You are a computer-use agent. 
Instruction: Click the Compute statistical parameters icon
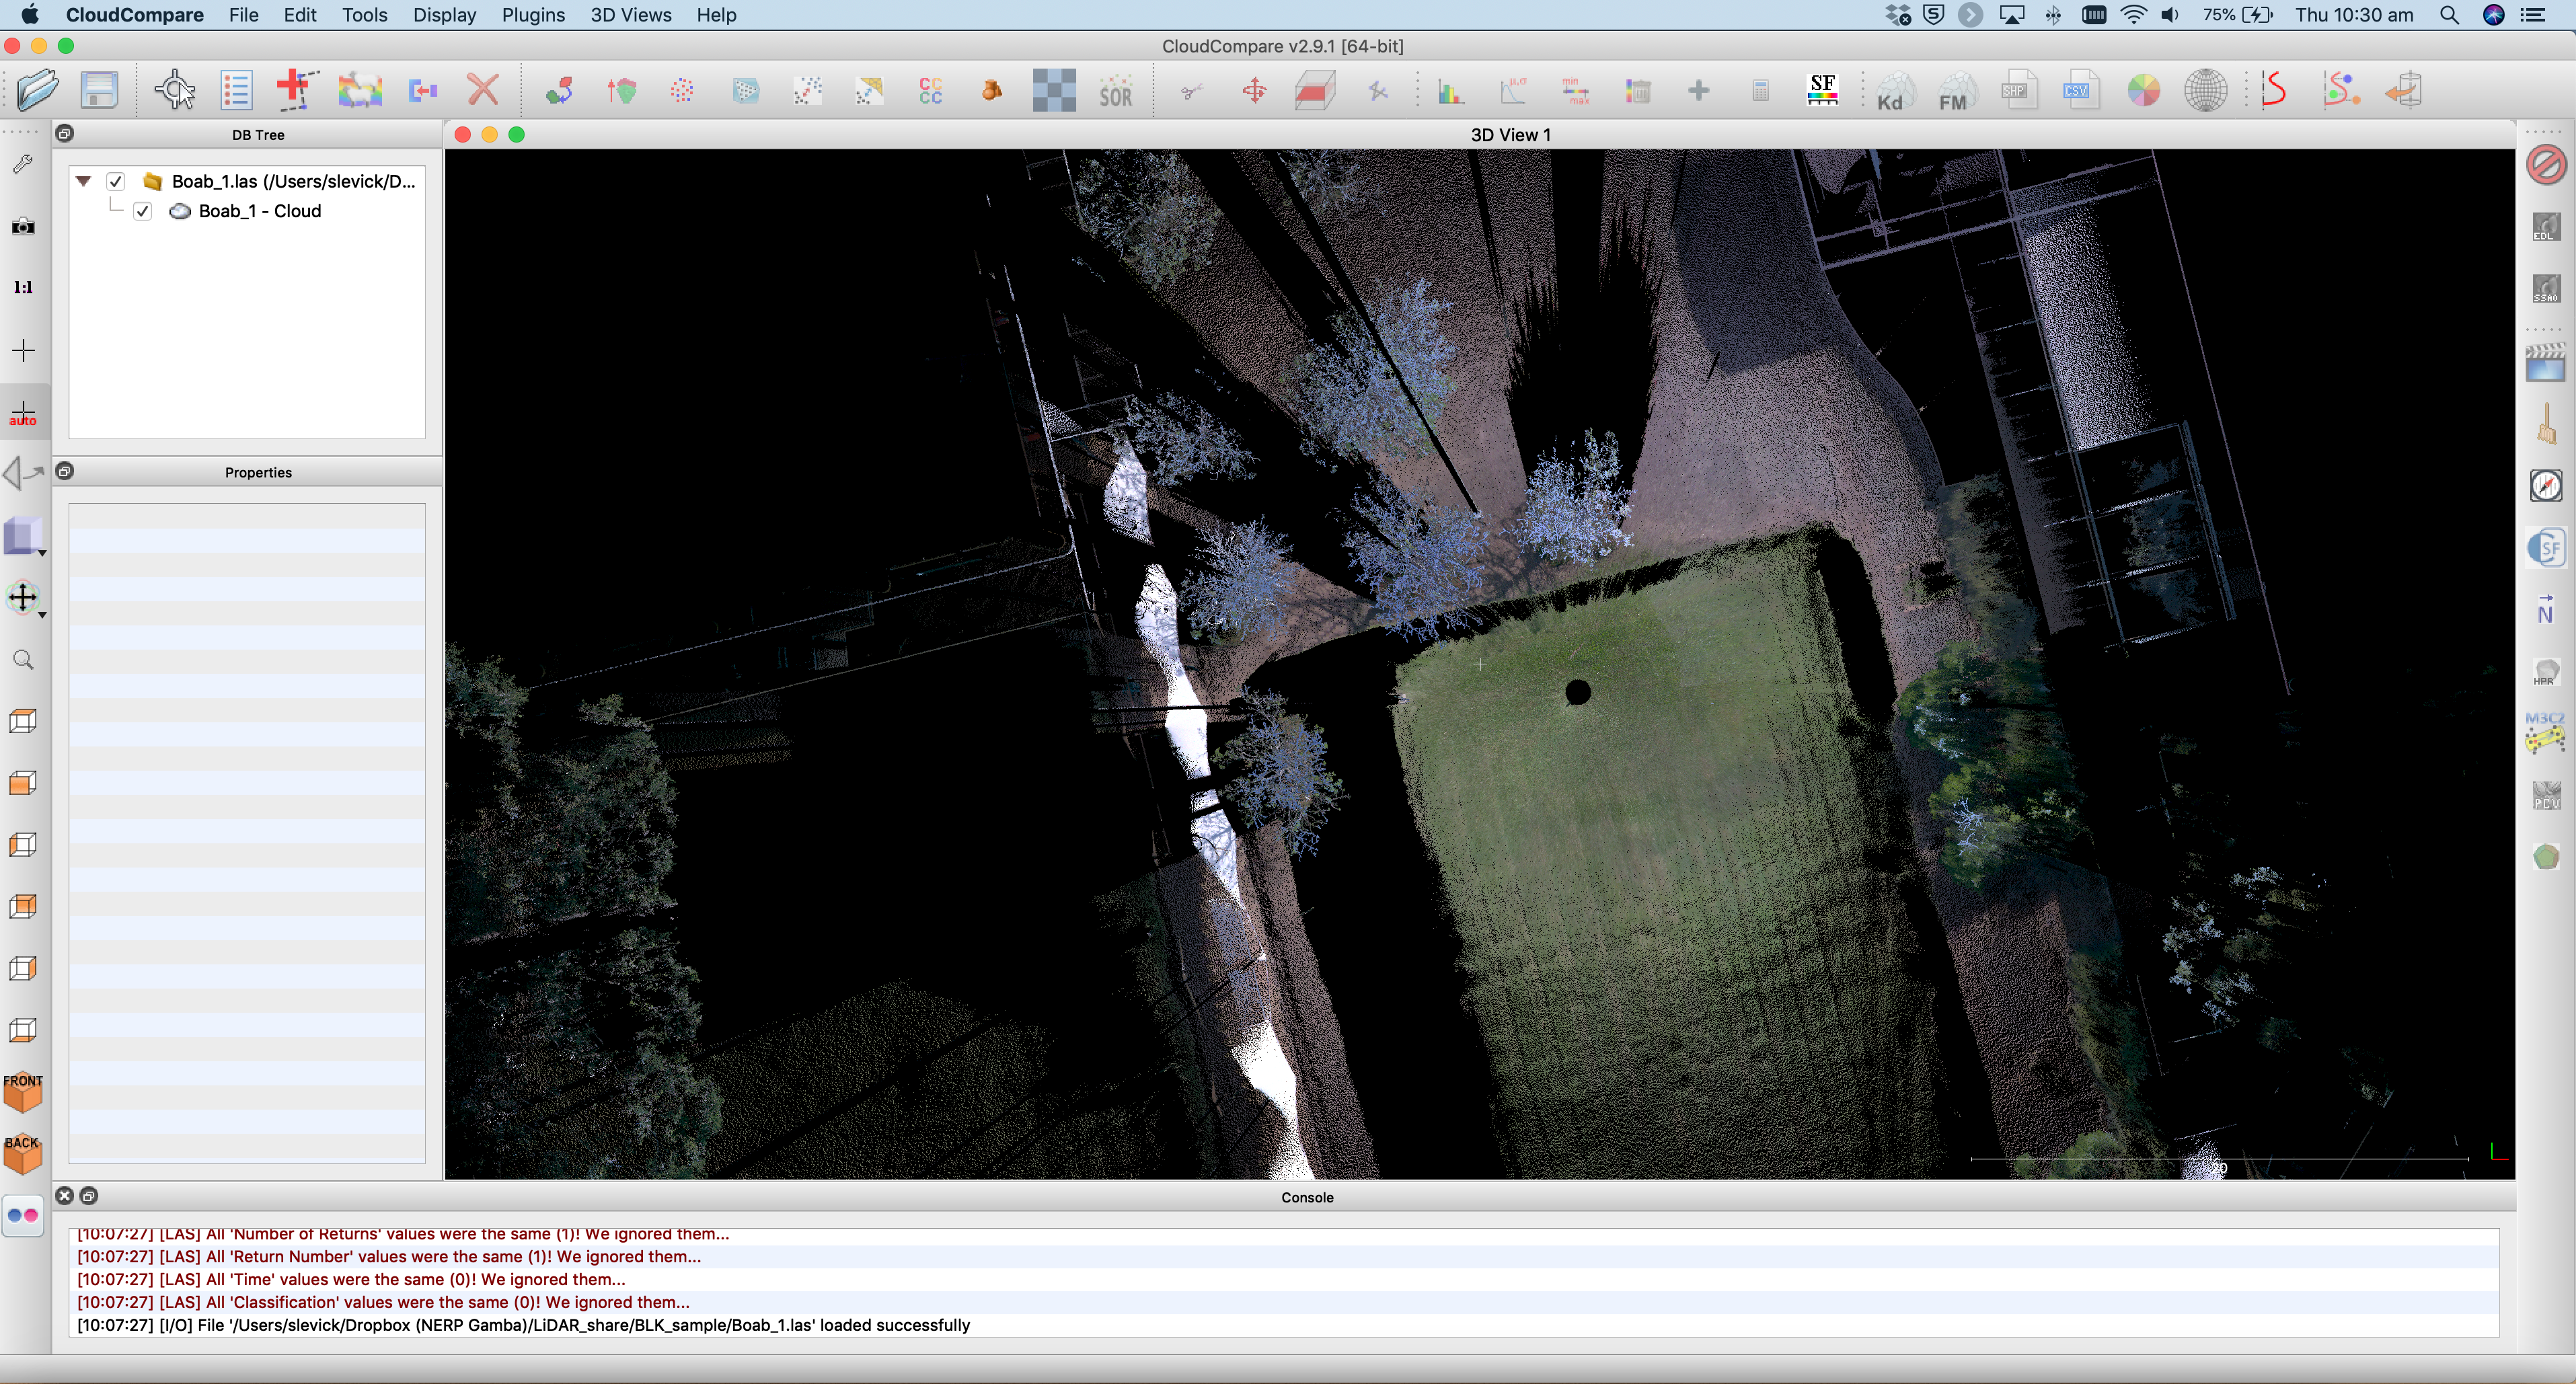coord(1513,91)
